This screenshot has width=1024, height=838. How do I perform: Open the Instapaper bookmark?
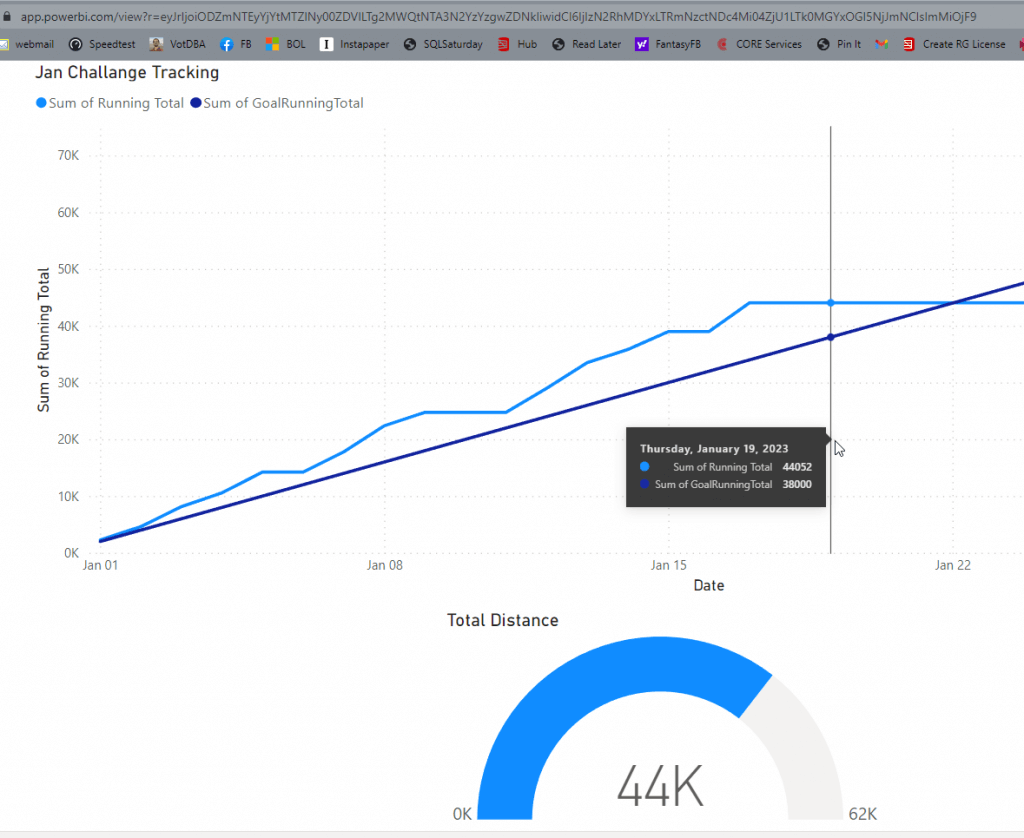(355, 44)
